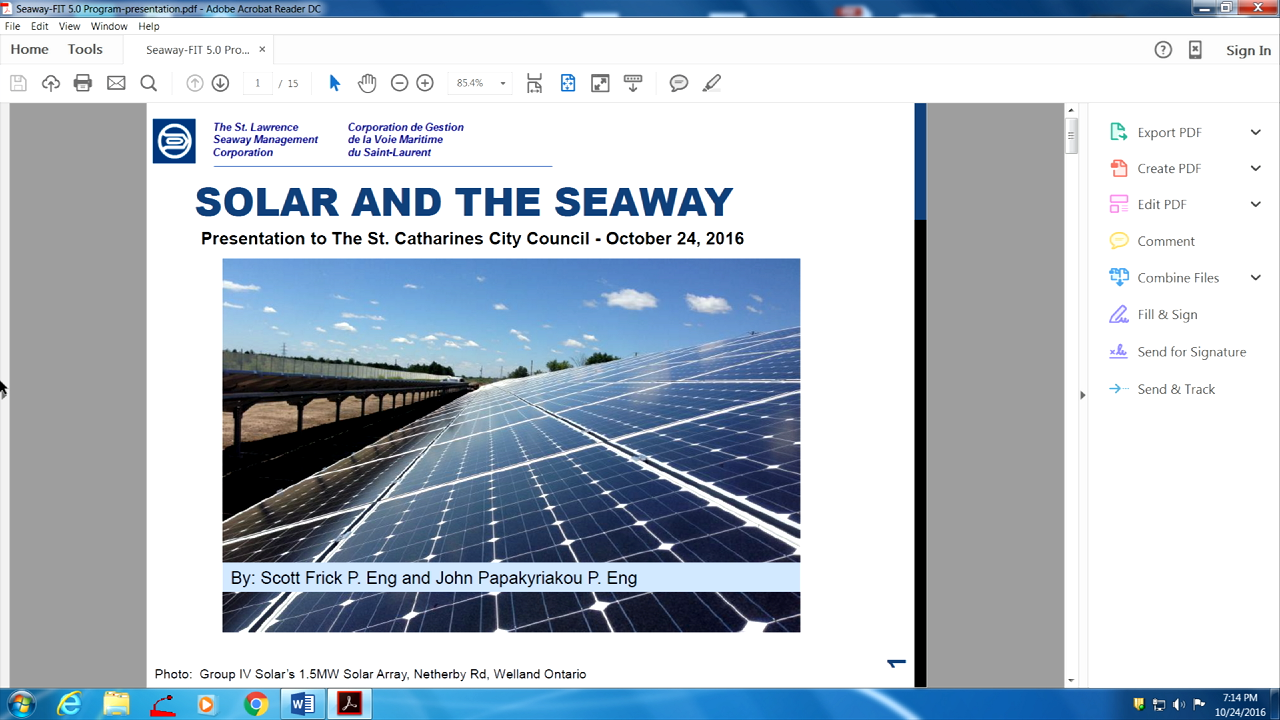Zoom in with plus button
Viewport: 1280px width, 720px height.
(425, 83)
